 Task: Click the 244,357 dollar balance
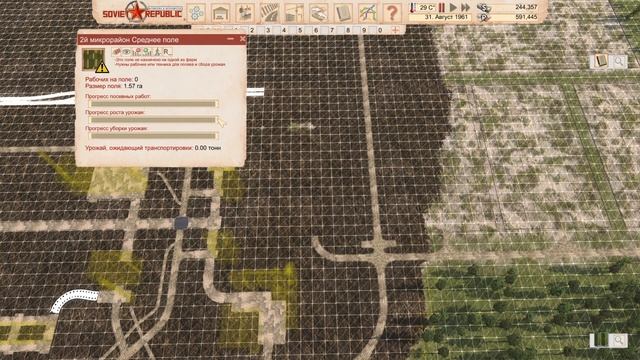pyautogui.click(x=526, y=7)
